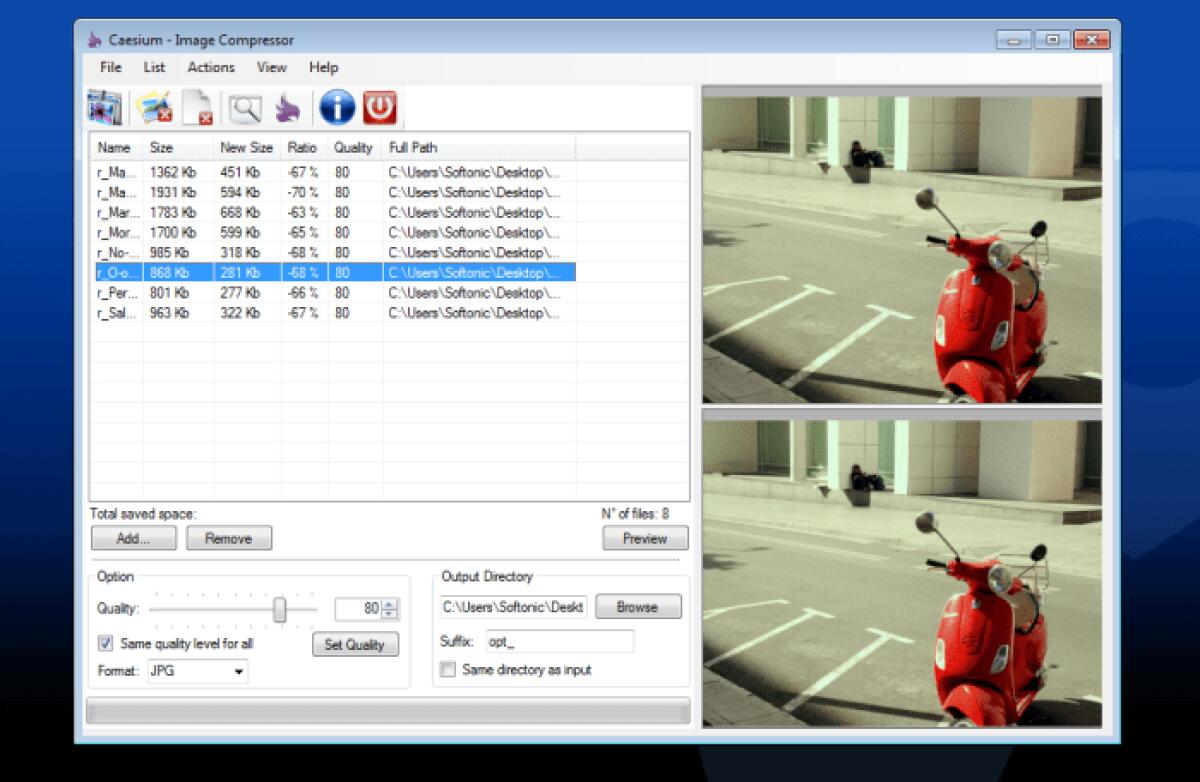Click the red power exit icon
1200x782 pixels.
click(379, 107)
